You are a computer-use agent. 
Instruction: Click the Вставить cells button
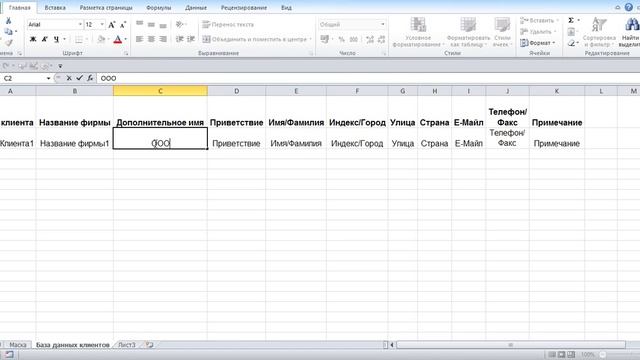[x=539, y=20]
